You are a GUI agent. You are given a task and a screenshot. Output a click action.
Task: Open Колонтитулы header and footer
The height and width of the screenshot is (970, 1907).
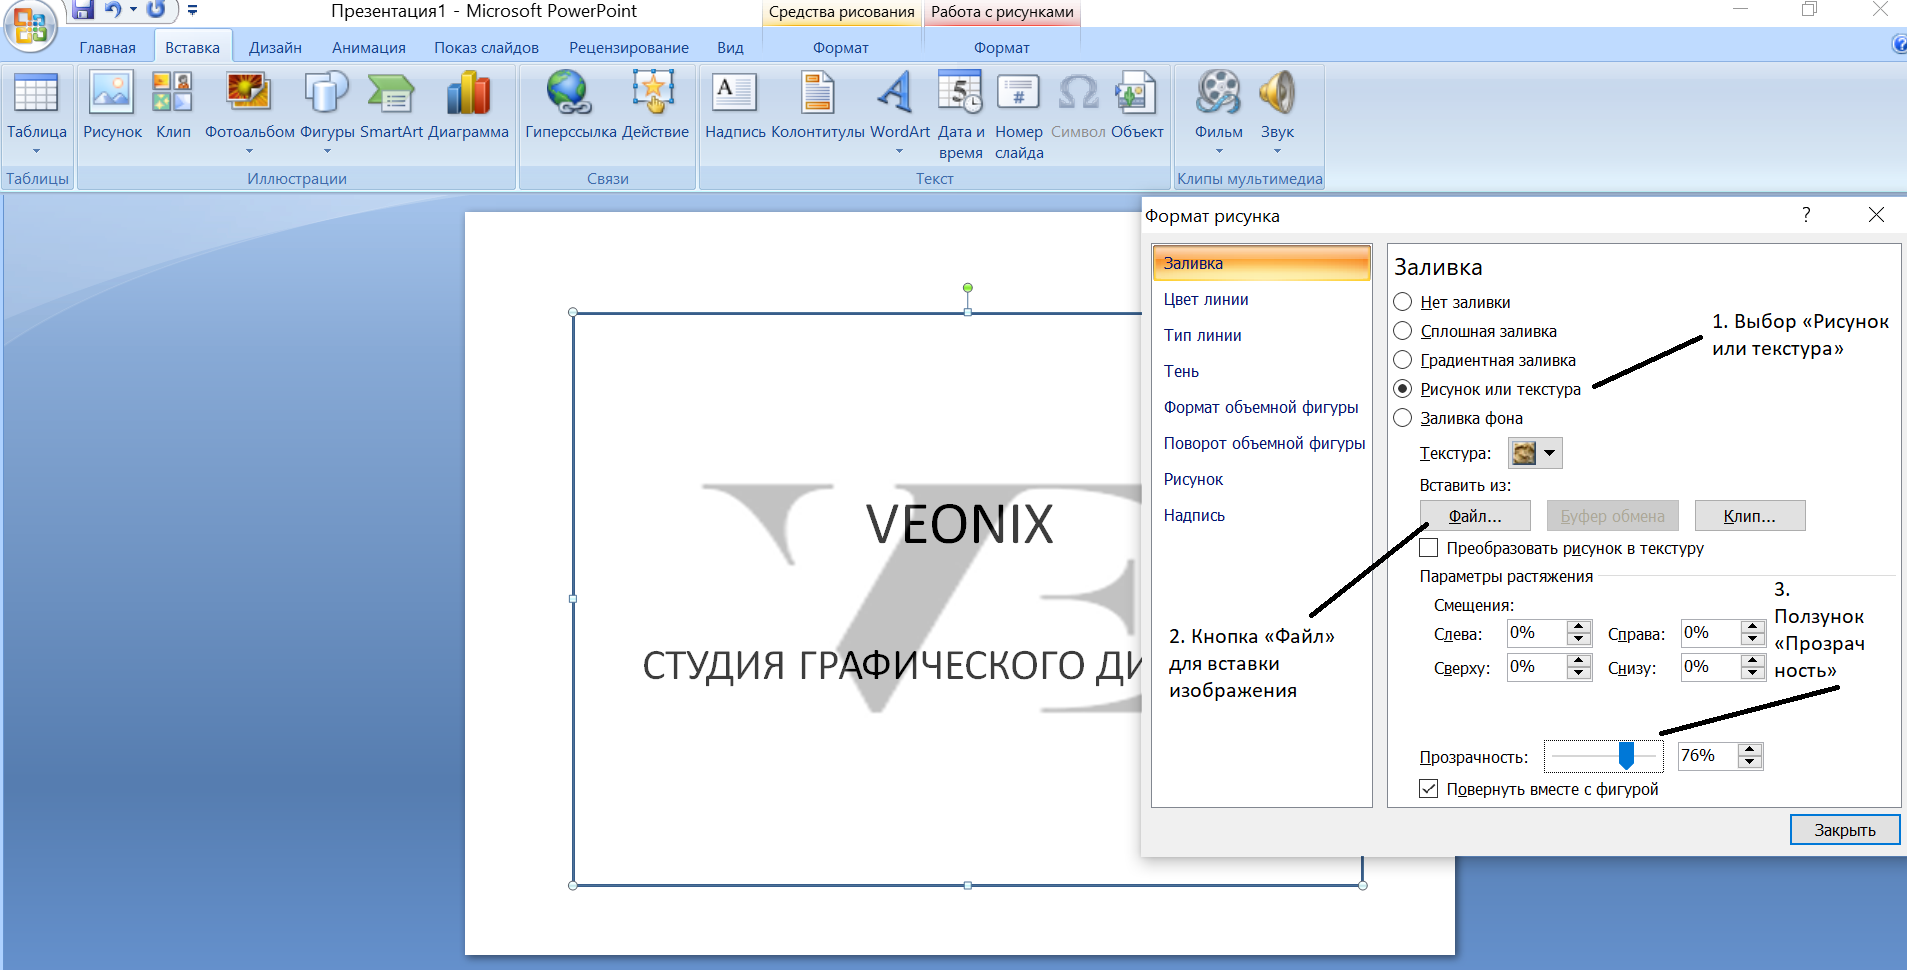click(818, 106)
